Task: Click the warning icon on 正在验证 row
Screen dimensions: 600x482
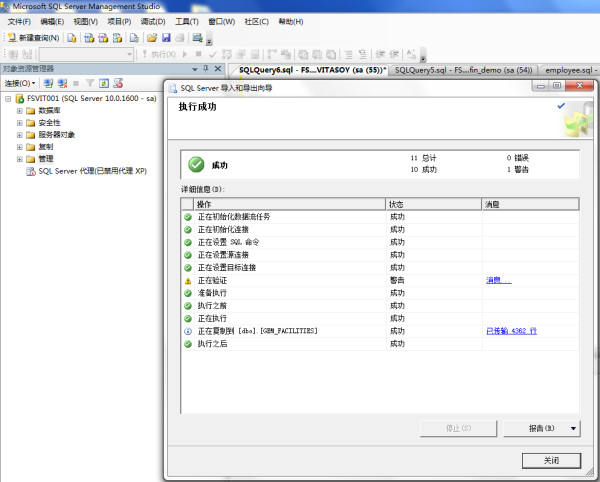Action: tap(188, 281)
